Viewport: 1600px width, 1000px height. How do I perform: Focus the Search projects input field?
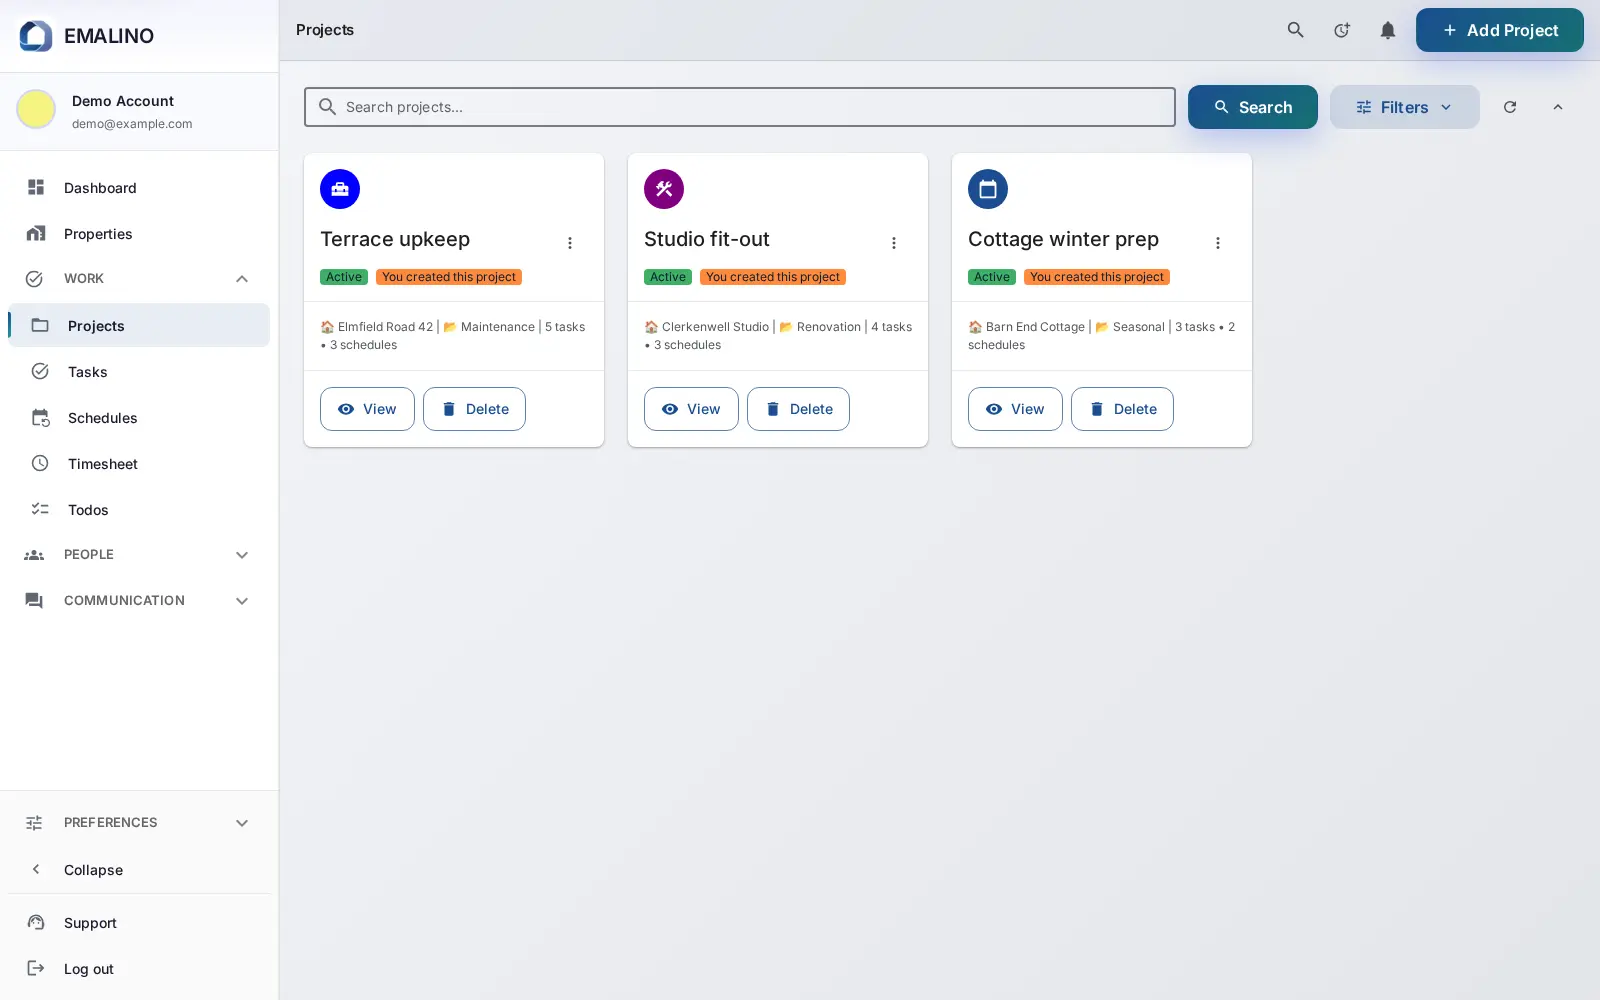[740, 107]
